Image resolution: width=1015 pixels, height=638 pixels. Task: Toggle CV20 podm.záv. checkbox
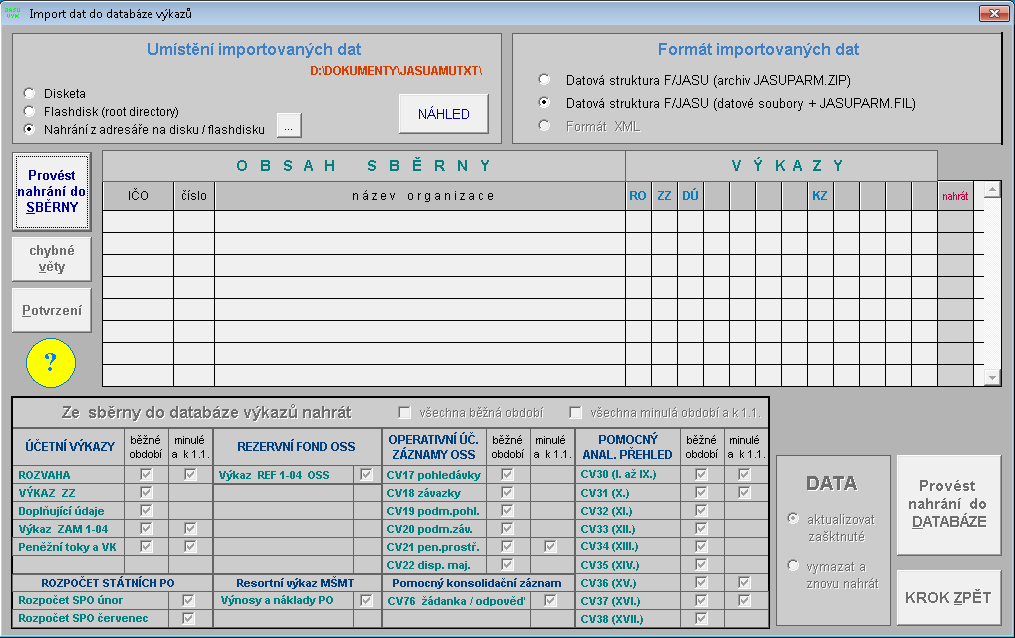[x=508, y=529]
